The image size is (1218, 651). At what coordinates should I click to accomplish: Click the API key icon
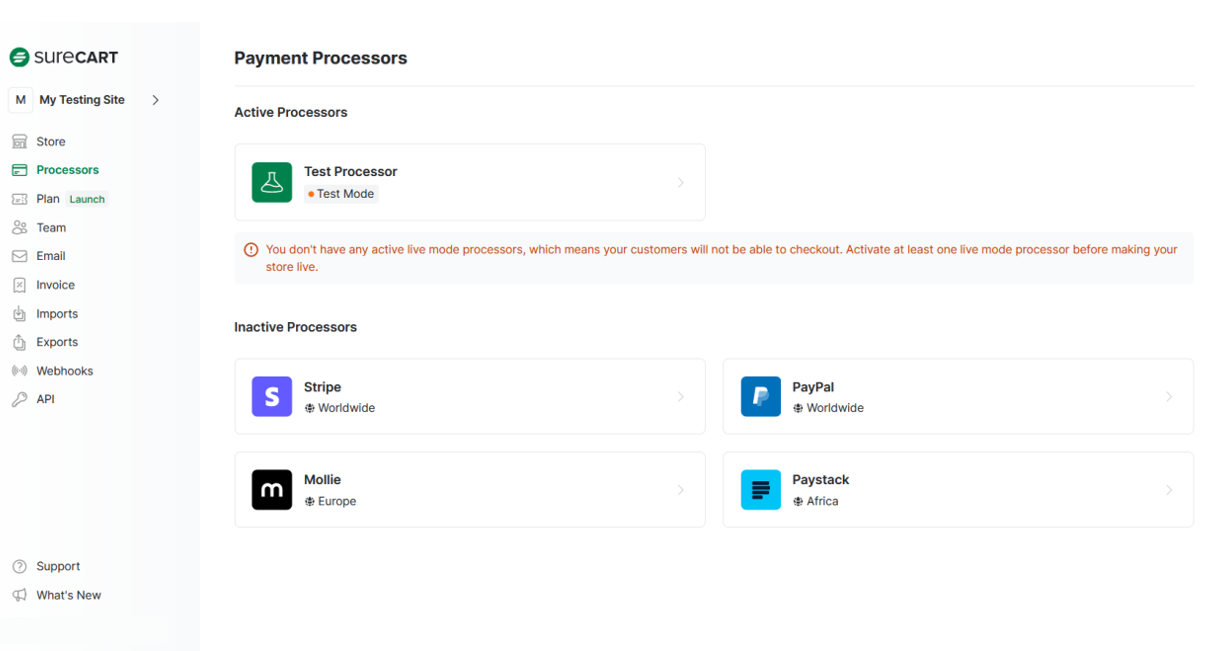(x=19, y=399)
